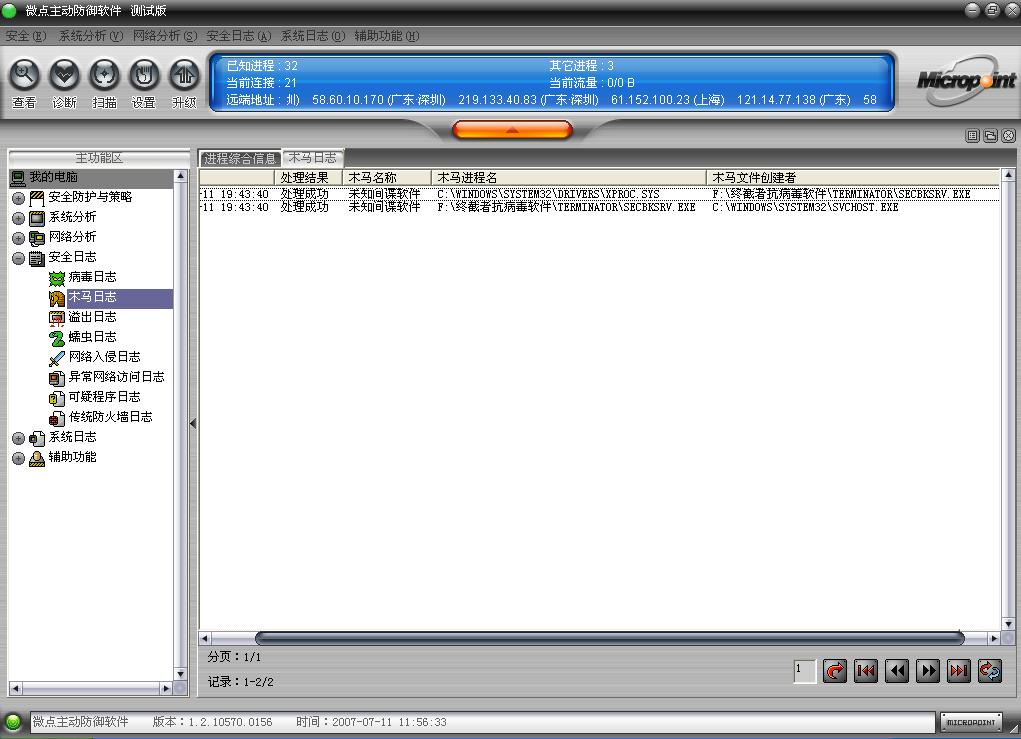Click the green orb in title bar
1021x739 pixels.
[9, 10]
